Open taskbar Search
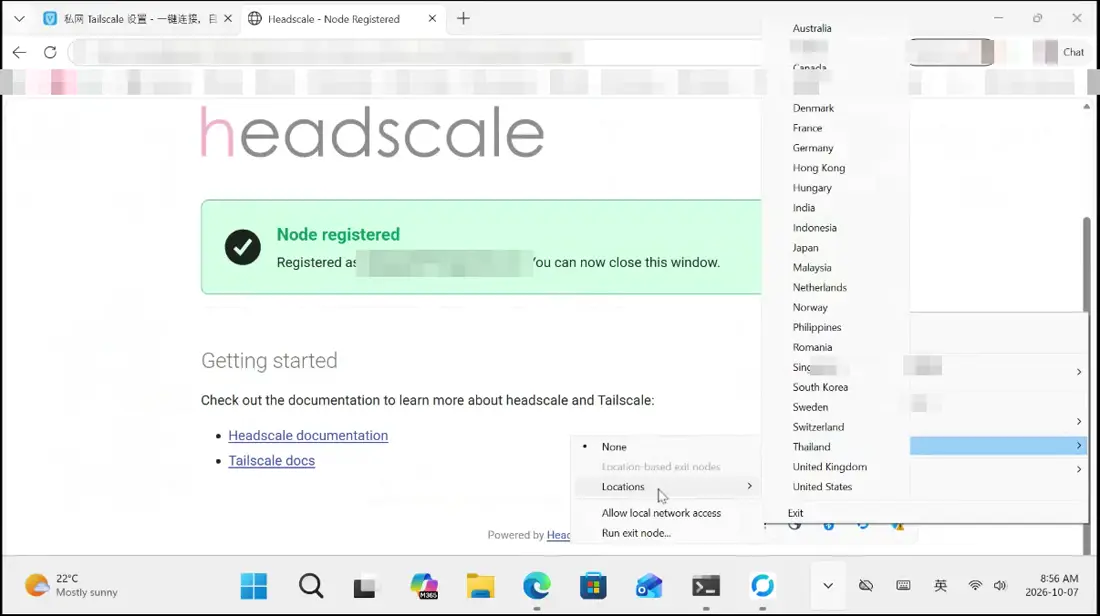The image size is (1100, 616). click(x=311, y=586)
